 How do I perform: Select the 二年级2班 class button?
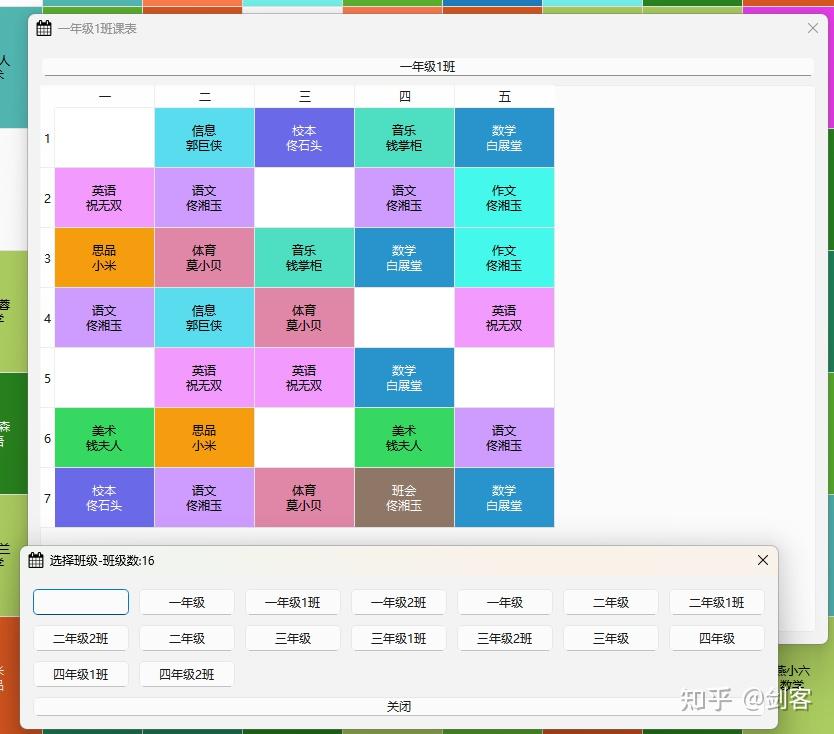(81, 638)
